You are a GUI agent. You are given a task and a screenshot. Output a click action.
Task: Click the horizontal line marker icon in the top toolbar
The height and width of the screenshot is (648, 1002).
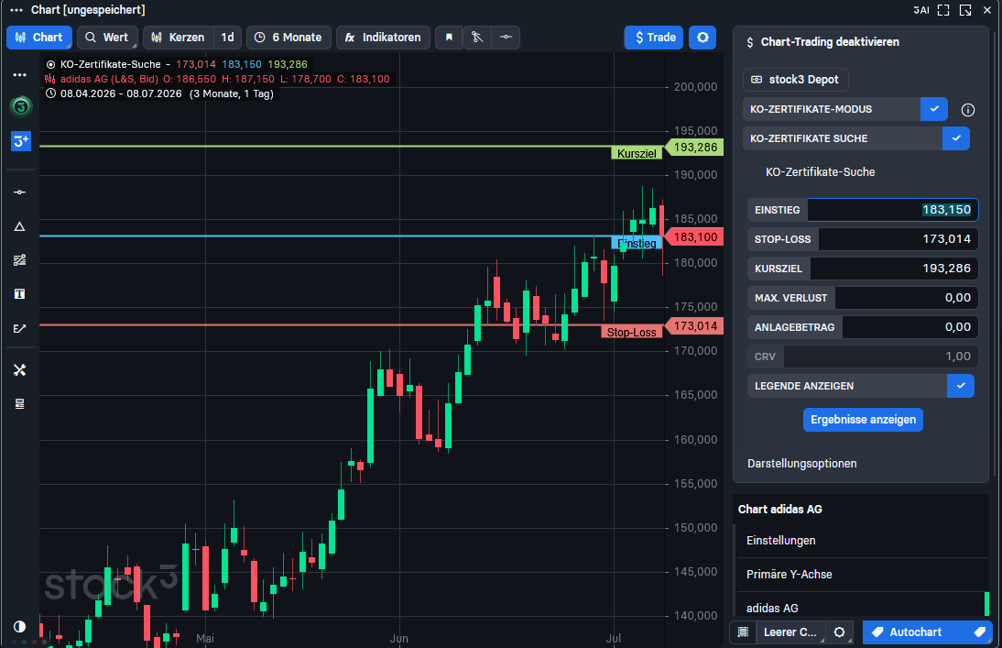505,37
